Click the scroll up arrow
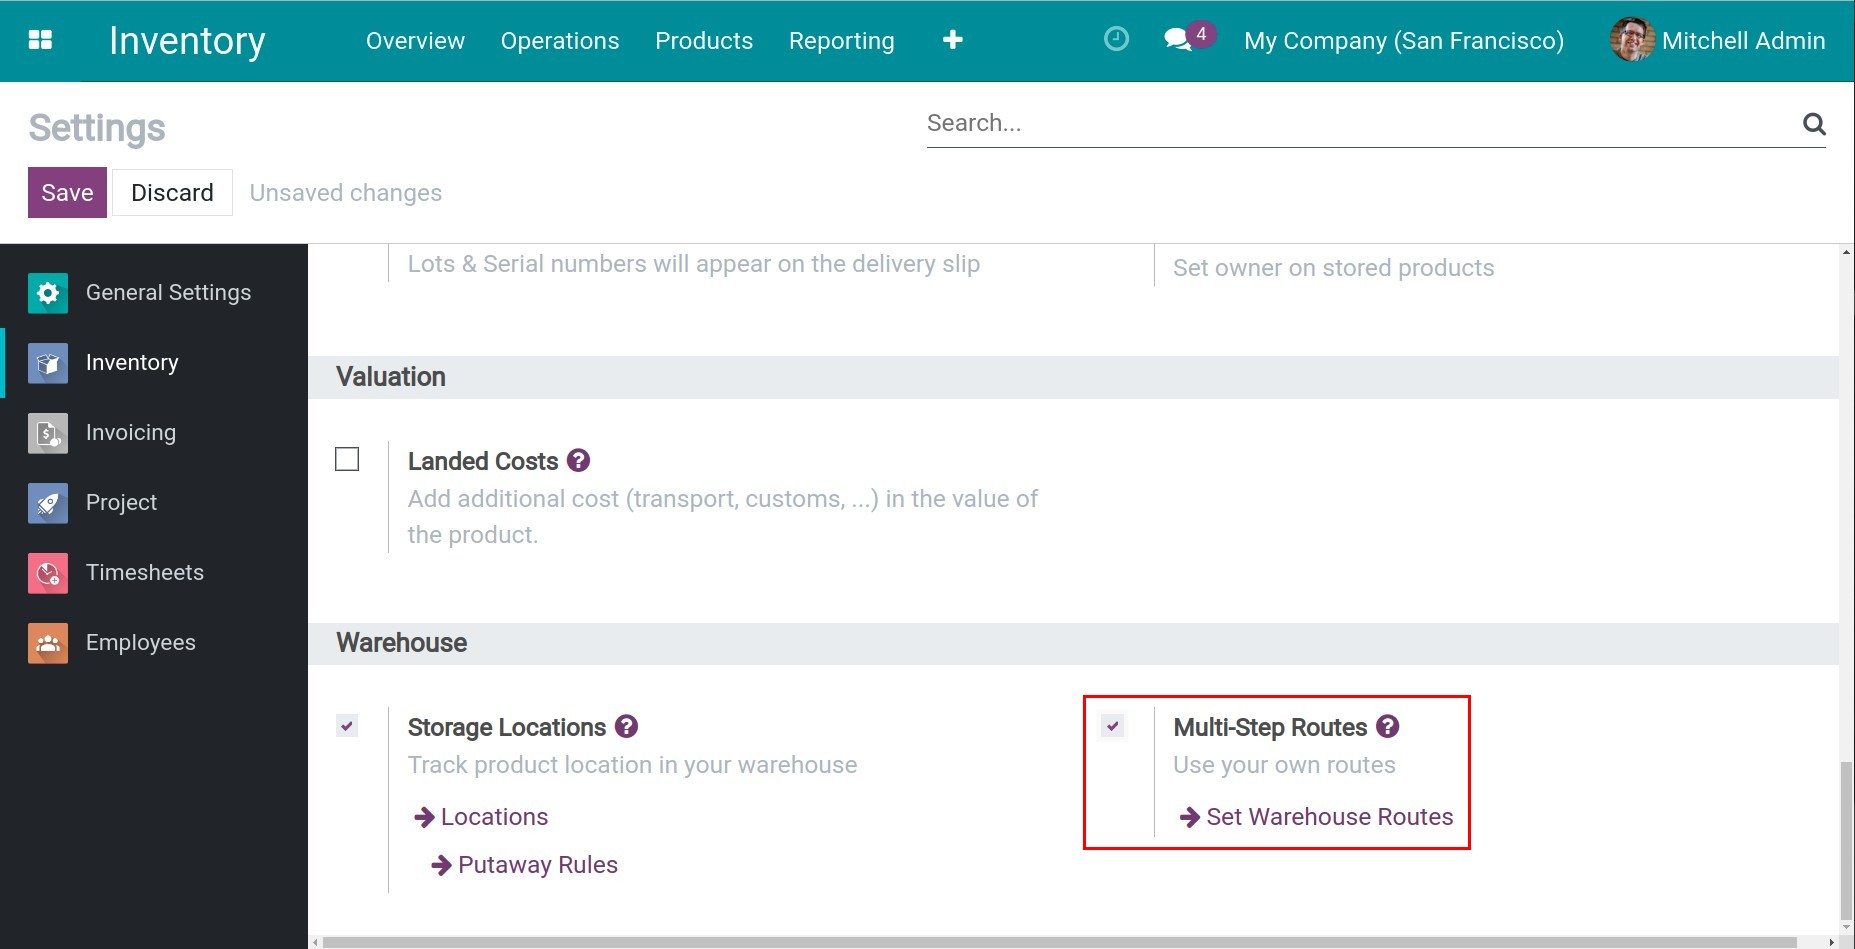The width and height of the screenshot is (1855, 949). pyautogui.click(x=1846, y=252)
